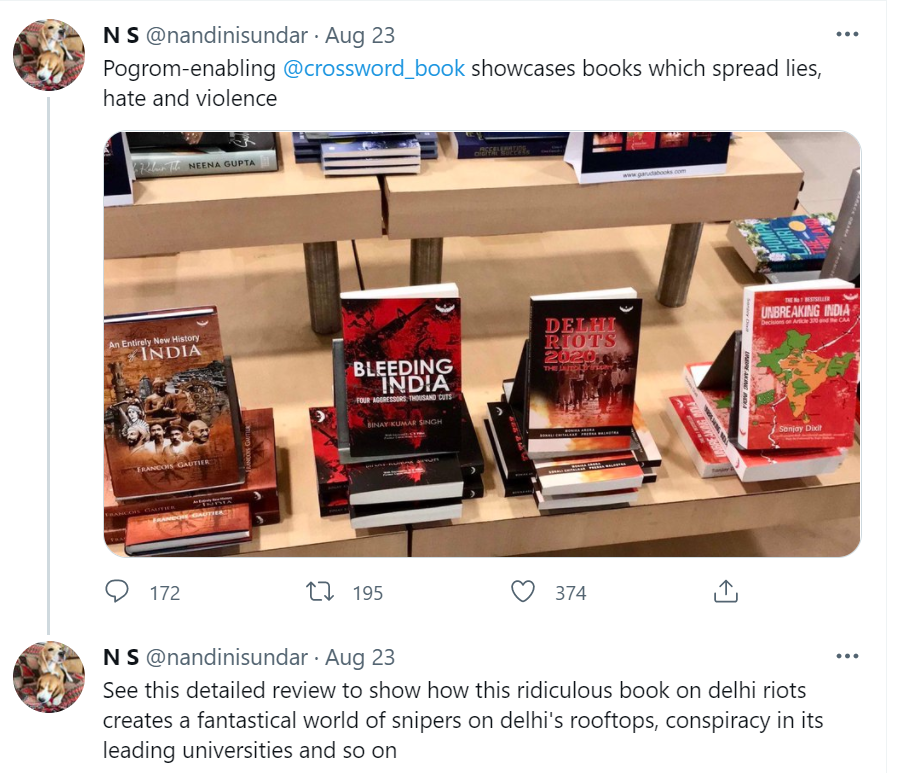Open the @nandinisundar handle on second tweet
897x773 pixels.
tap(227, 658)
